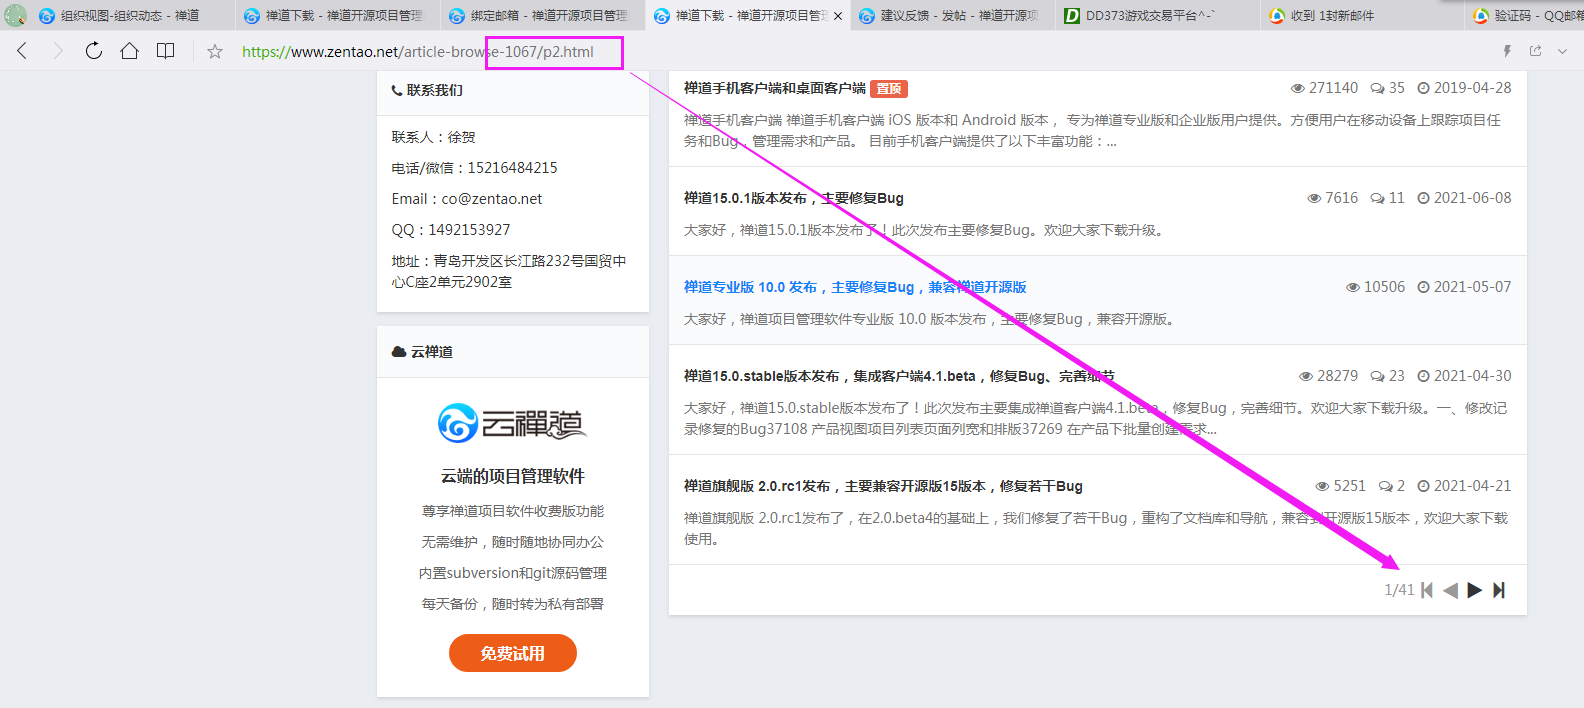Click the views eye icon showing 28279

click(x=1306, y=376)
